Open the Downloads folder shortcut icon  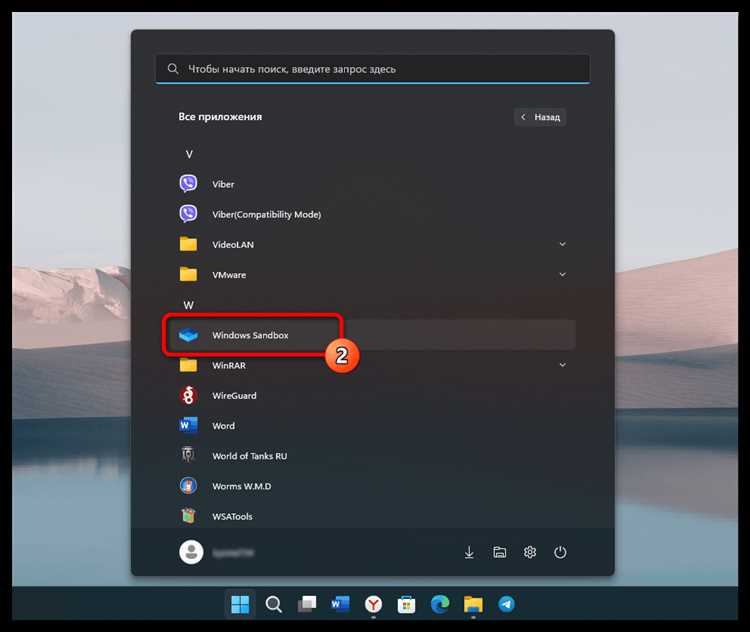tap(469, 552)
